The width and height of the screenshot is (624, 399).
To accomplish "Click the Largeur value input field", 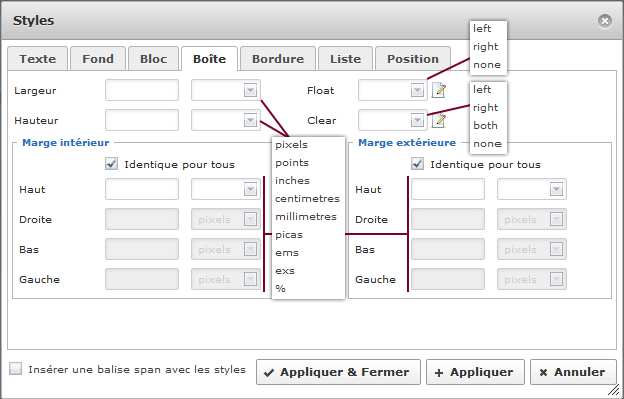I will 142,90.
